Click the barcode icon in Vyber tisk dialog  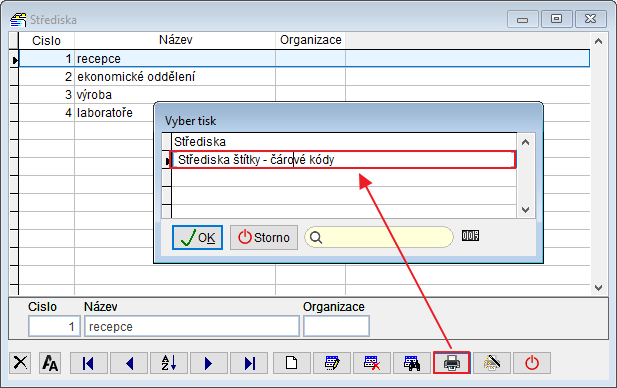pos(470,236)
